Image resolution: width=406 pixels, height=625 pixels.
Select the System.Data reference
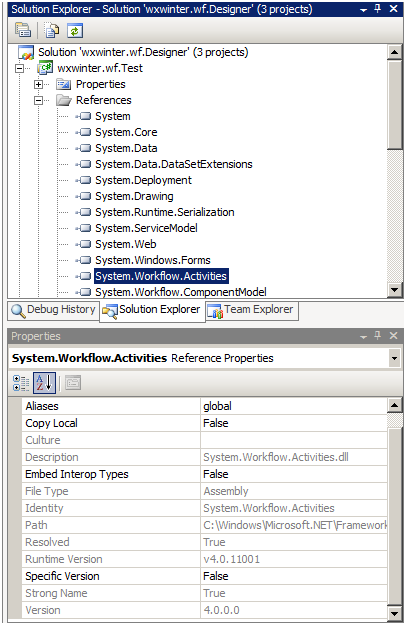coord(126,148)
